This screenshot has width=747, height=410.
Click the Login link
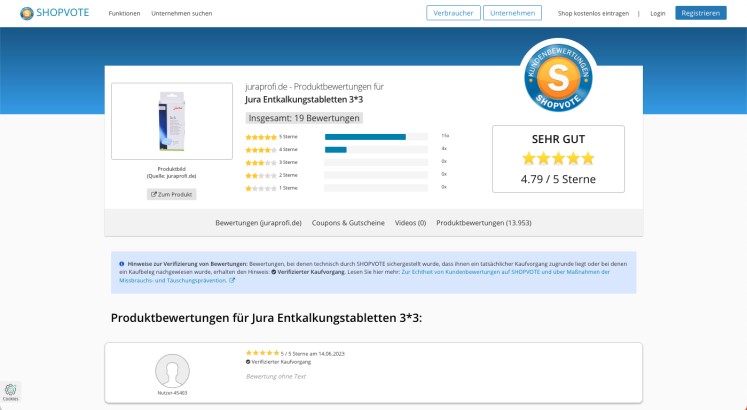pos(657,13)
